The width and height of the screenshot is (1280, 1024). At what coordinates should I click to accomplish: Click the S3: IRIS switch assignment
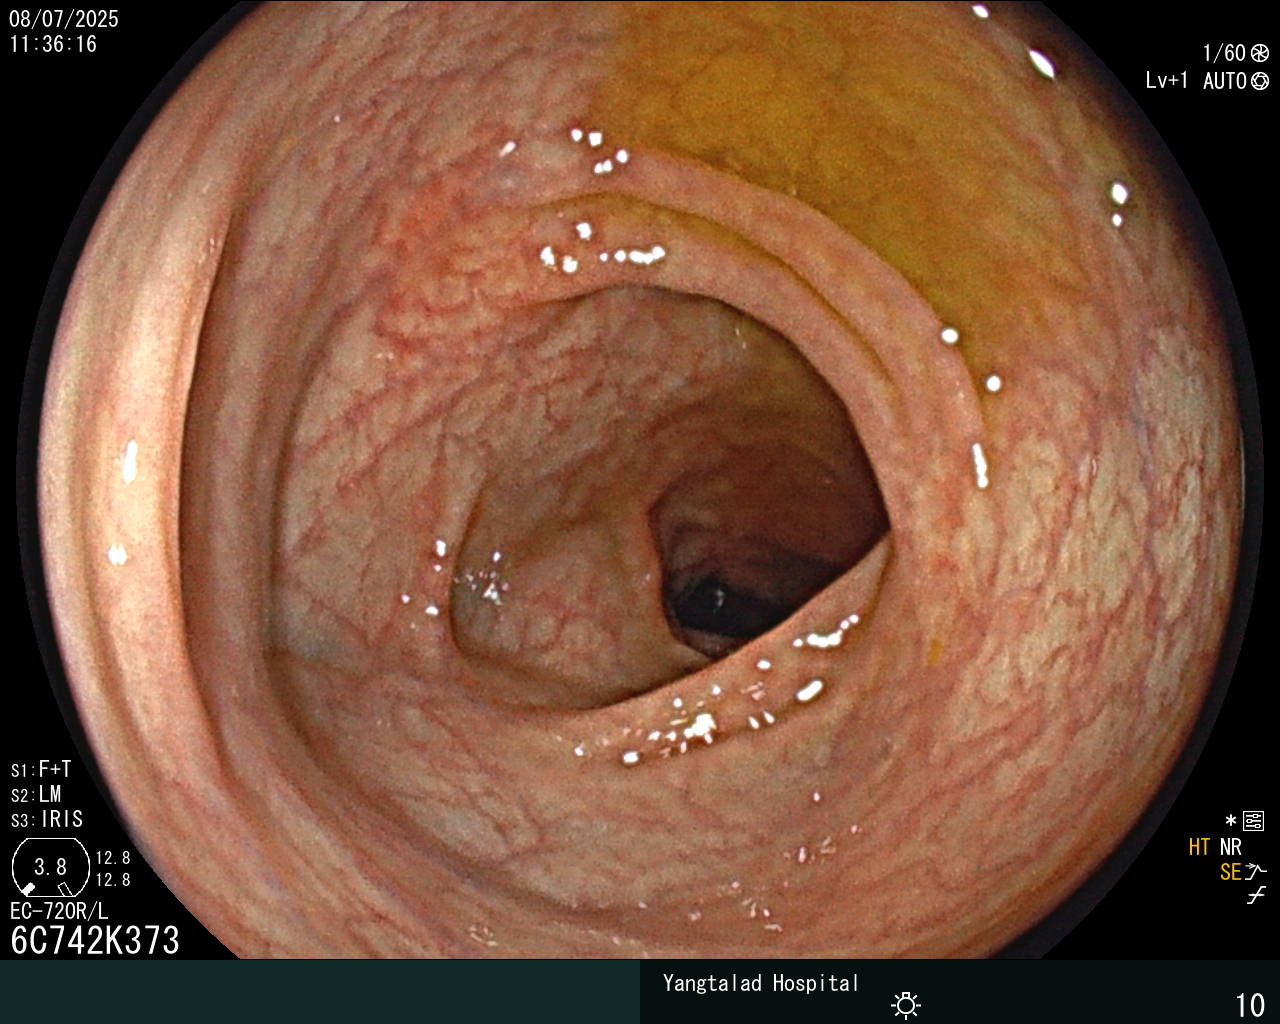(47, 819)
